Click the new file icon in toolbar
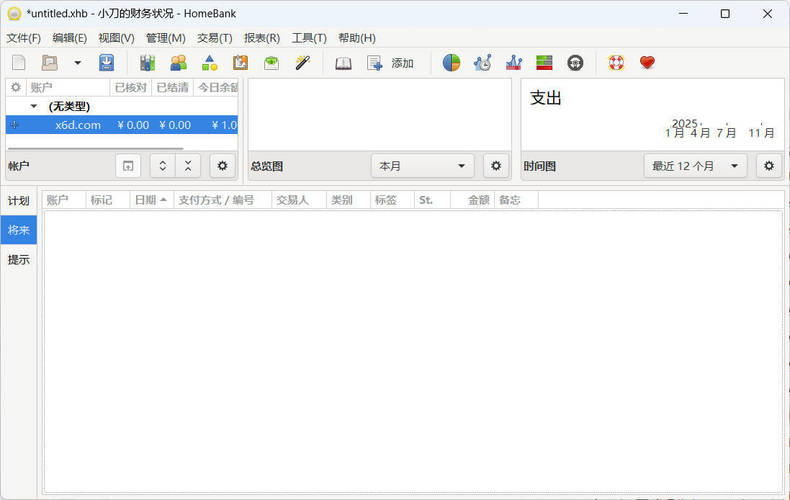Viewport: 790px width, 500px height. [18, 63]
